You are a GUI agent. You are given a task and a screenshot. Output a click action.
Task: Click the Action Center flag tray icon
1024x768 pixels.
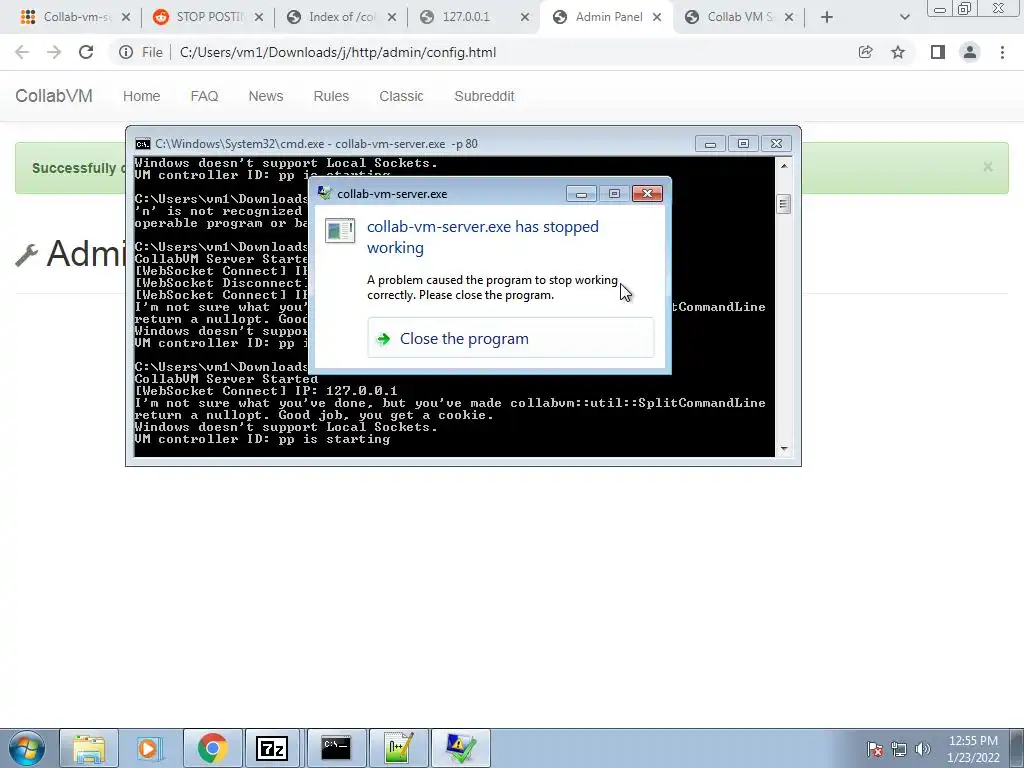point(874,749)
